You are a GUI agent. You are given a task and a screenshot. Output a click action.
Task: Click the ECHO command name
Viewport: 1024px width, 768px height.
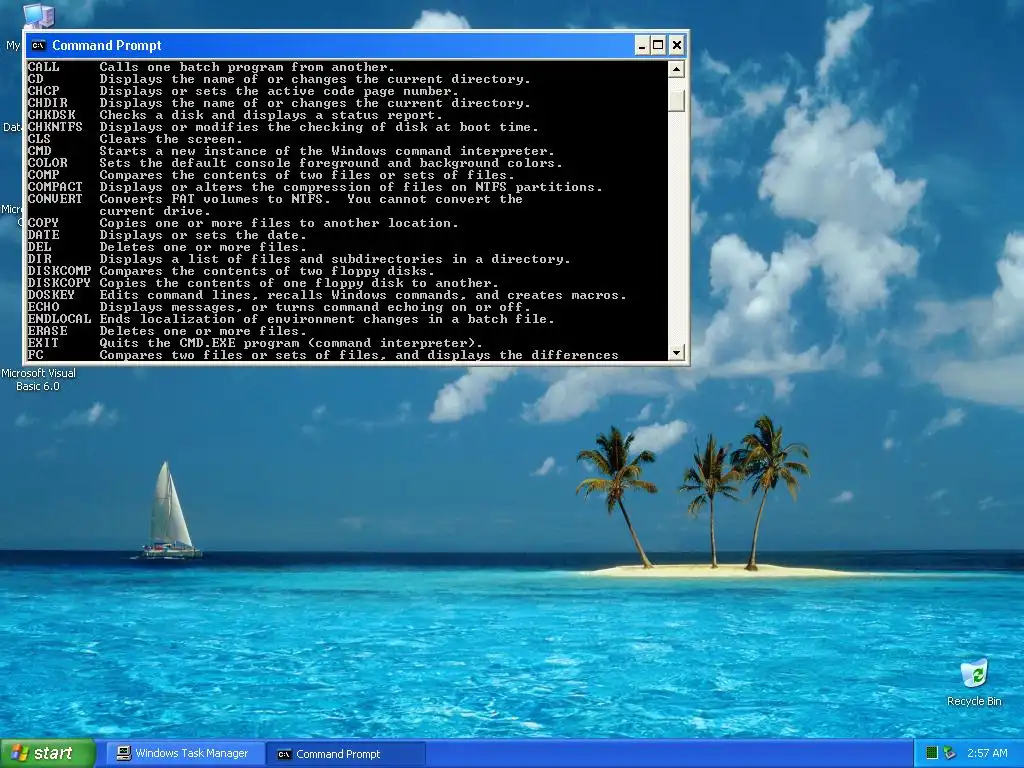point(43,307)
